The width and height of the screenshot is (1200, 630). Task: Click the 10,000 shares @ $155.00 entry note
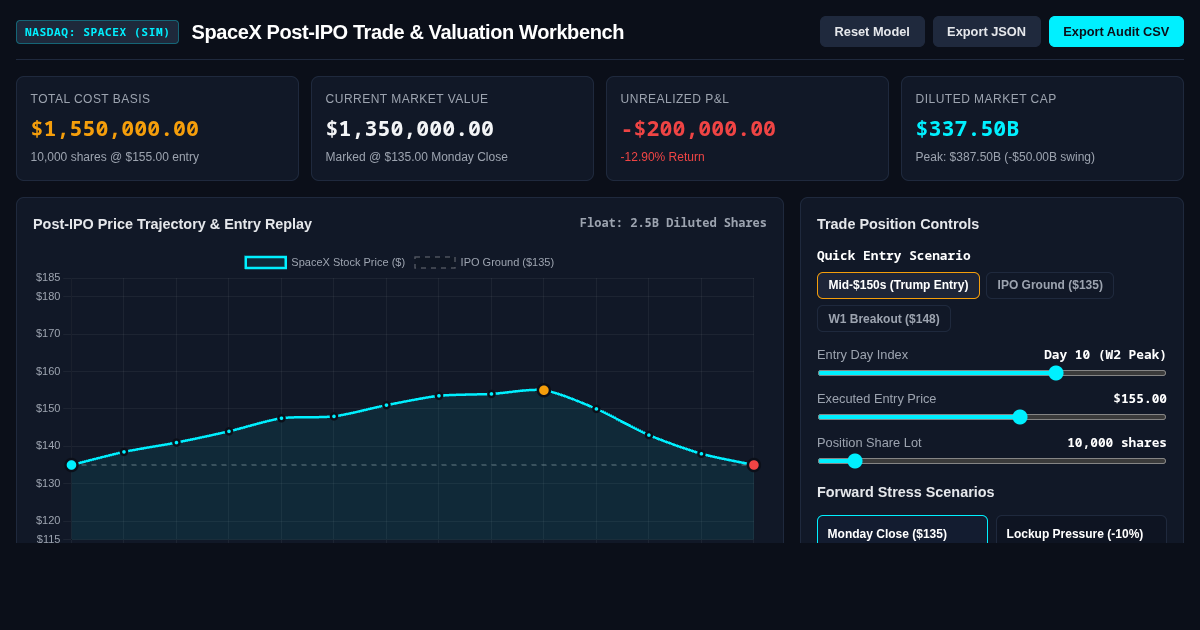pos(115,157)
